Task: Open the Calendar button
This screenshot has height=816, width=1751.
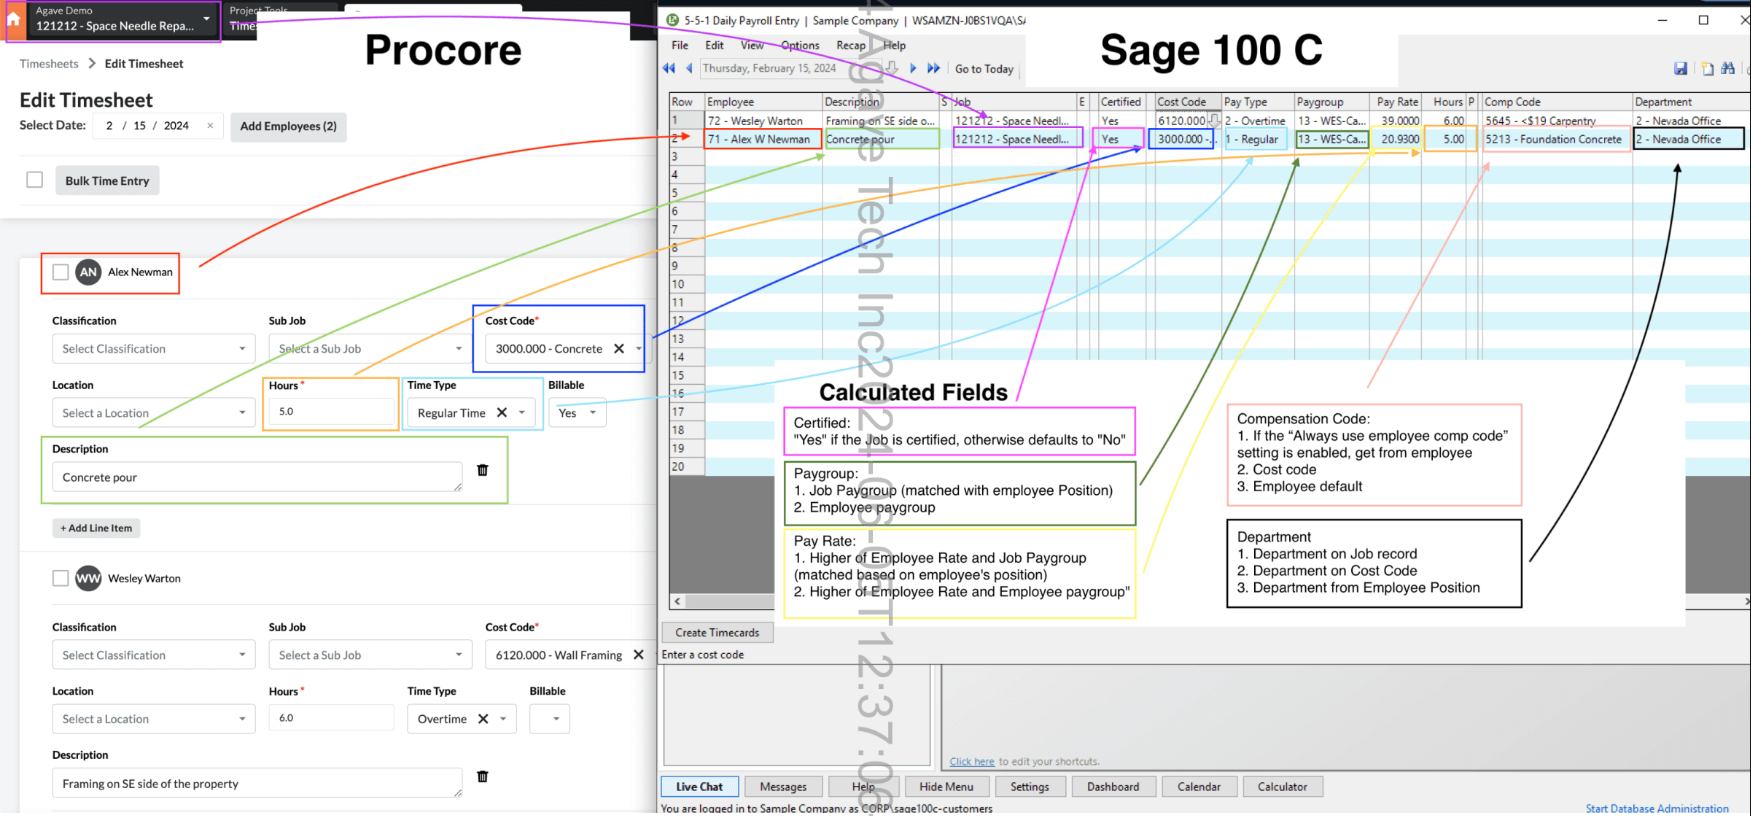Action: point(1199,787)
